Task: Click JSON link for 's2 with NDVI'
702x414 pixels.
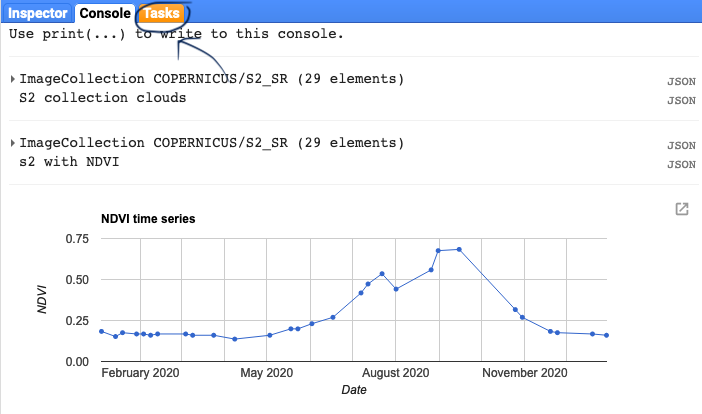Action: tap(681, 164)
